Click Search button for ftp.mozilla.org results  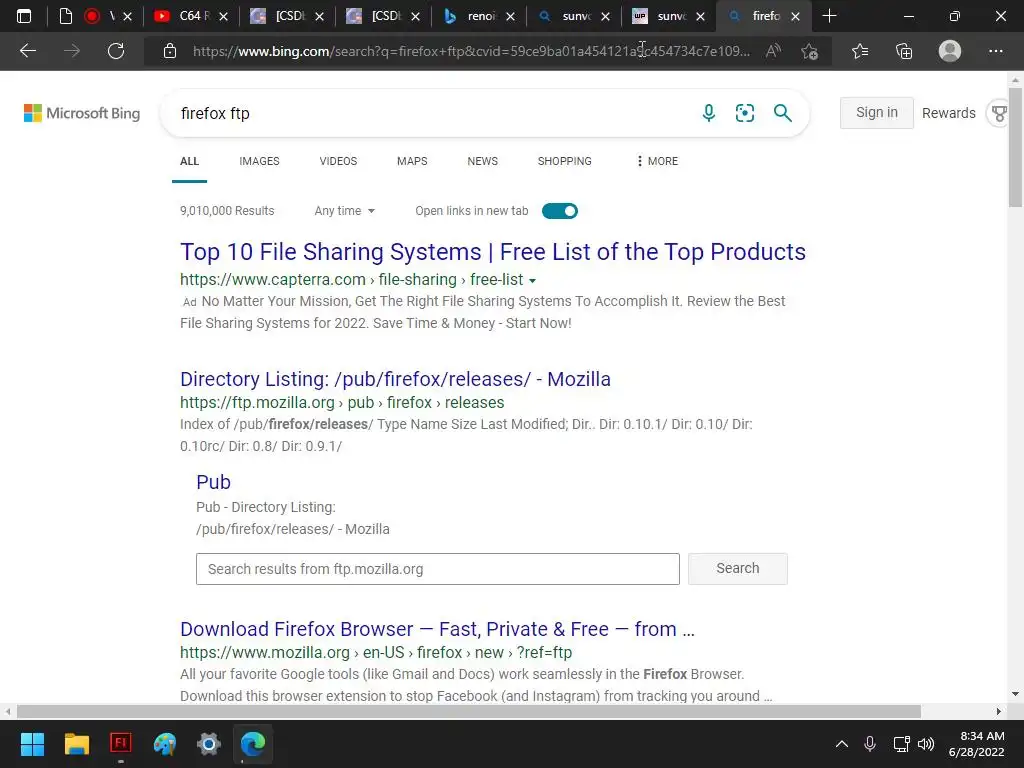(x=738, y=569)
